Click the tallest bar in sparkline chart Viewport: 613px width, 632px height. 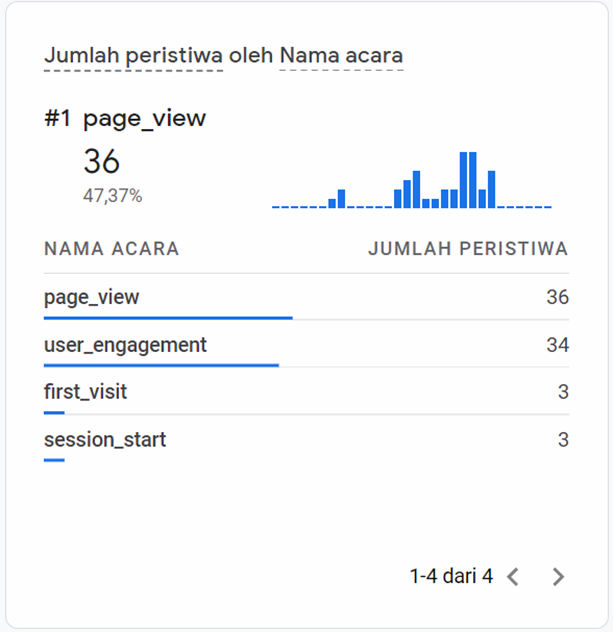point(464,180)
